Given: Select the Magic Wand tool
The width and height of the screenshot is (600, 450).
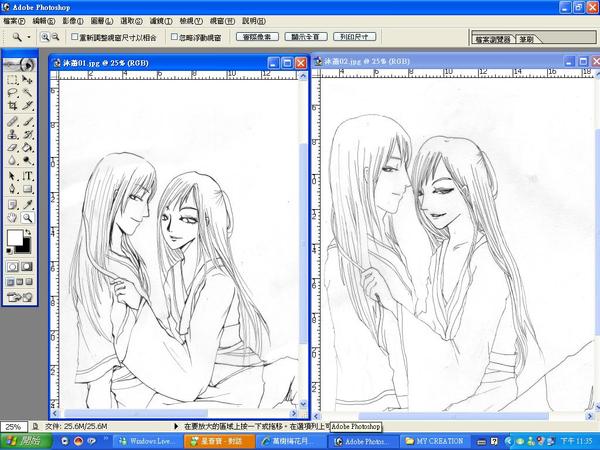Looking at the screenshot, I should [27, 92].
